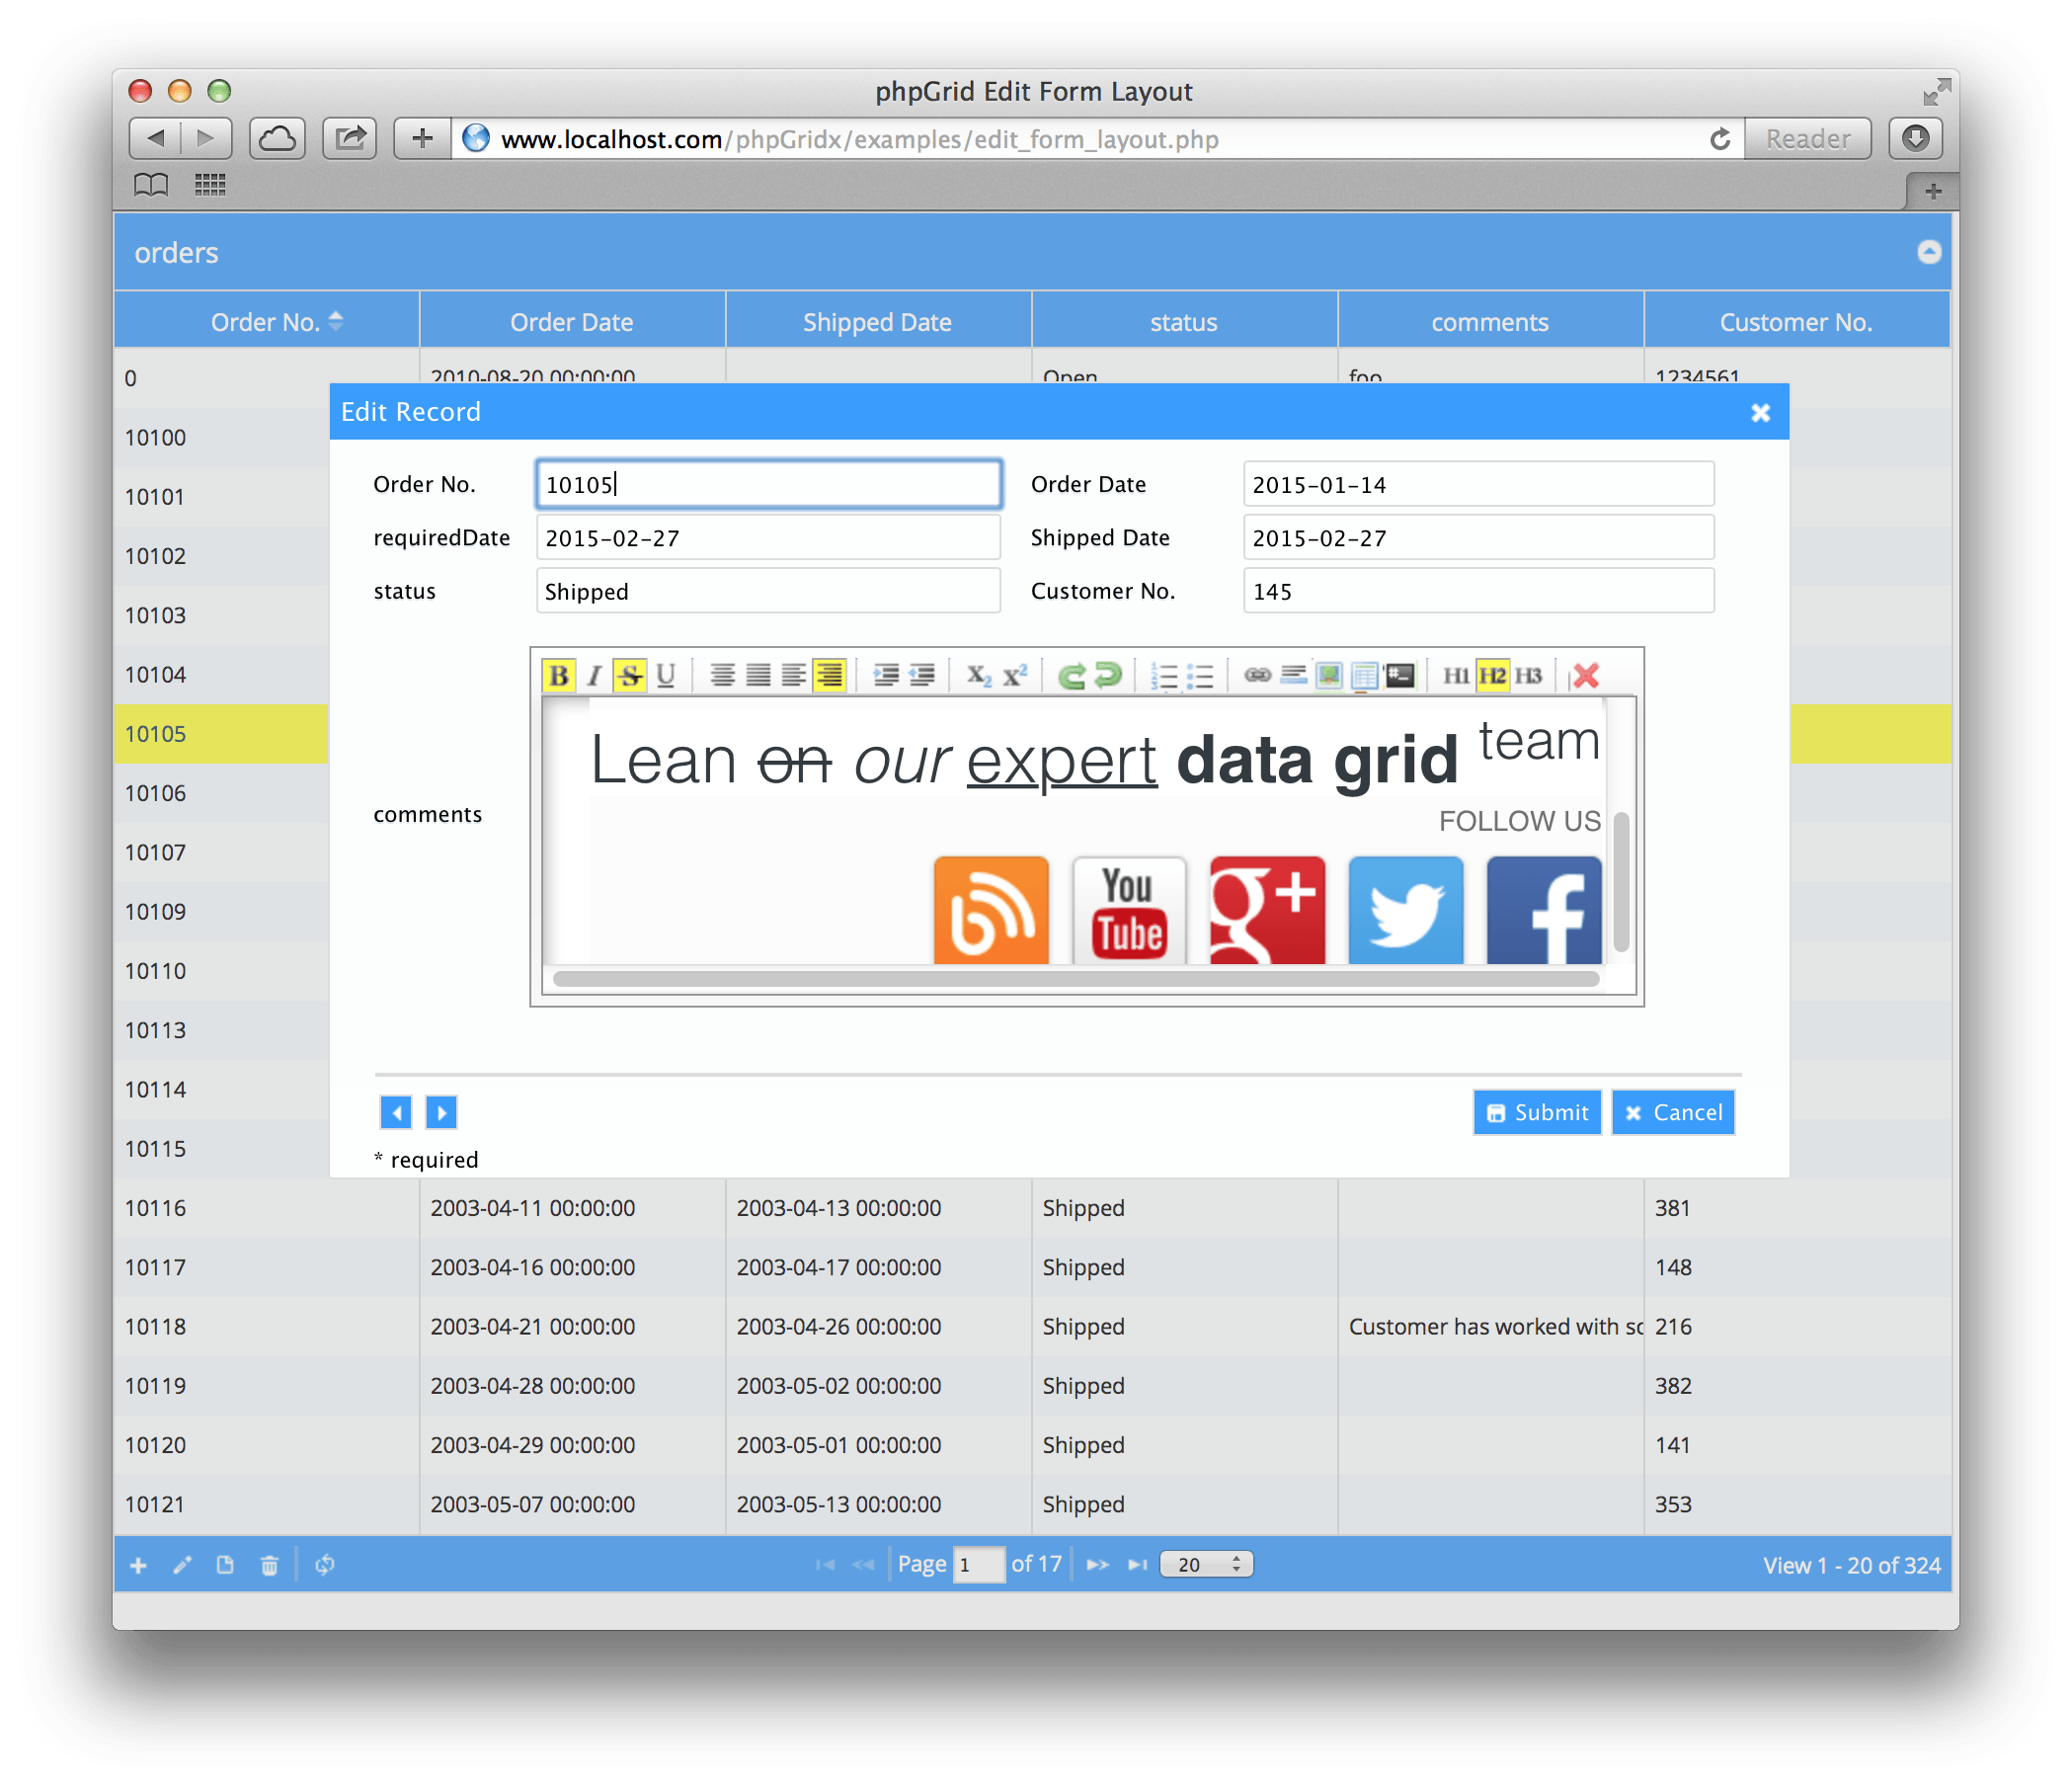
Task: Apply superscript formatting
Action: pyautogui.click(x=1014, y=676)
